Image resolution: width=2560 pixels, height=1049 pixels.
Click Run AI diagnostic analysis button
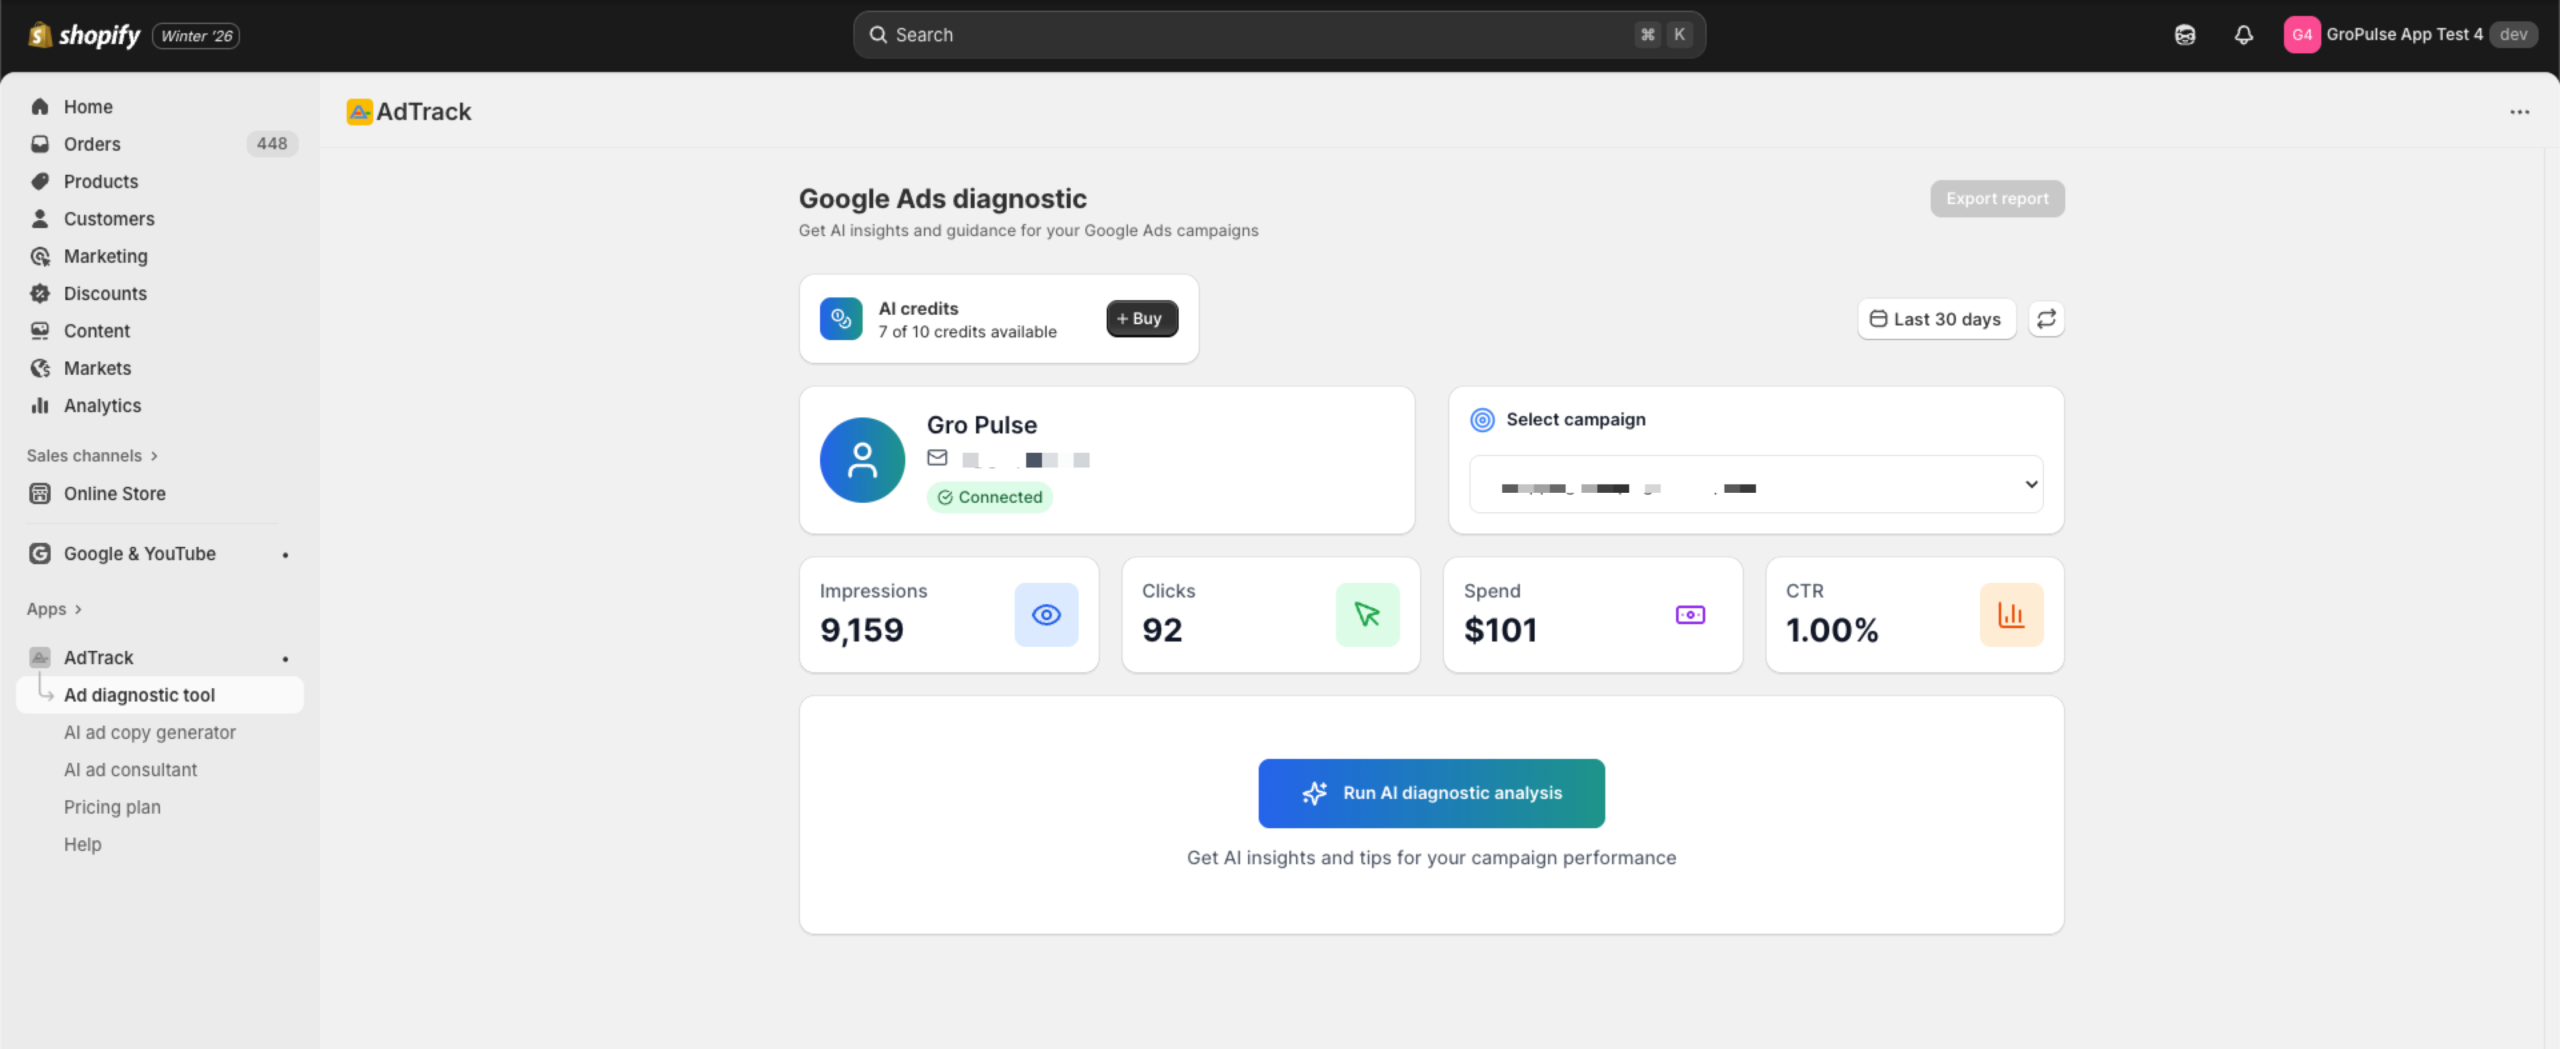coord(1431,793)
